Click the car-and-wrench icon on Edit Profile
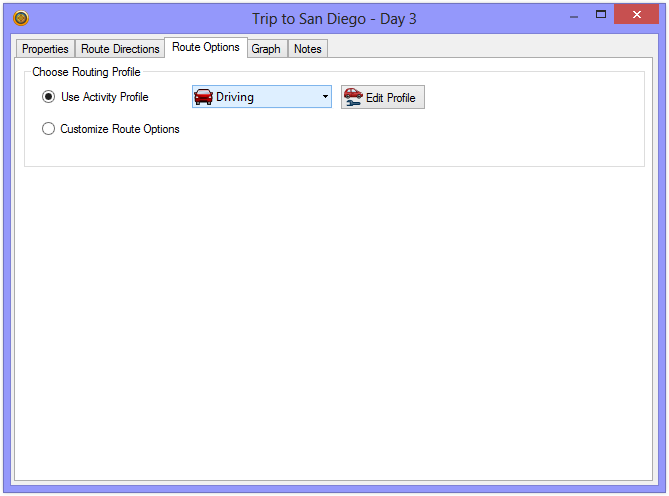Screen dimensions: 669x496 coord(353,97)
